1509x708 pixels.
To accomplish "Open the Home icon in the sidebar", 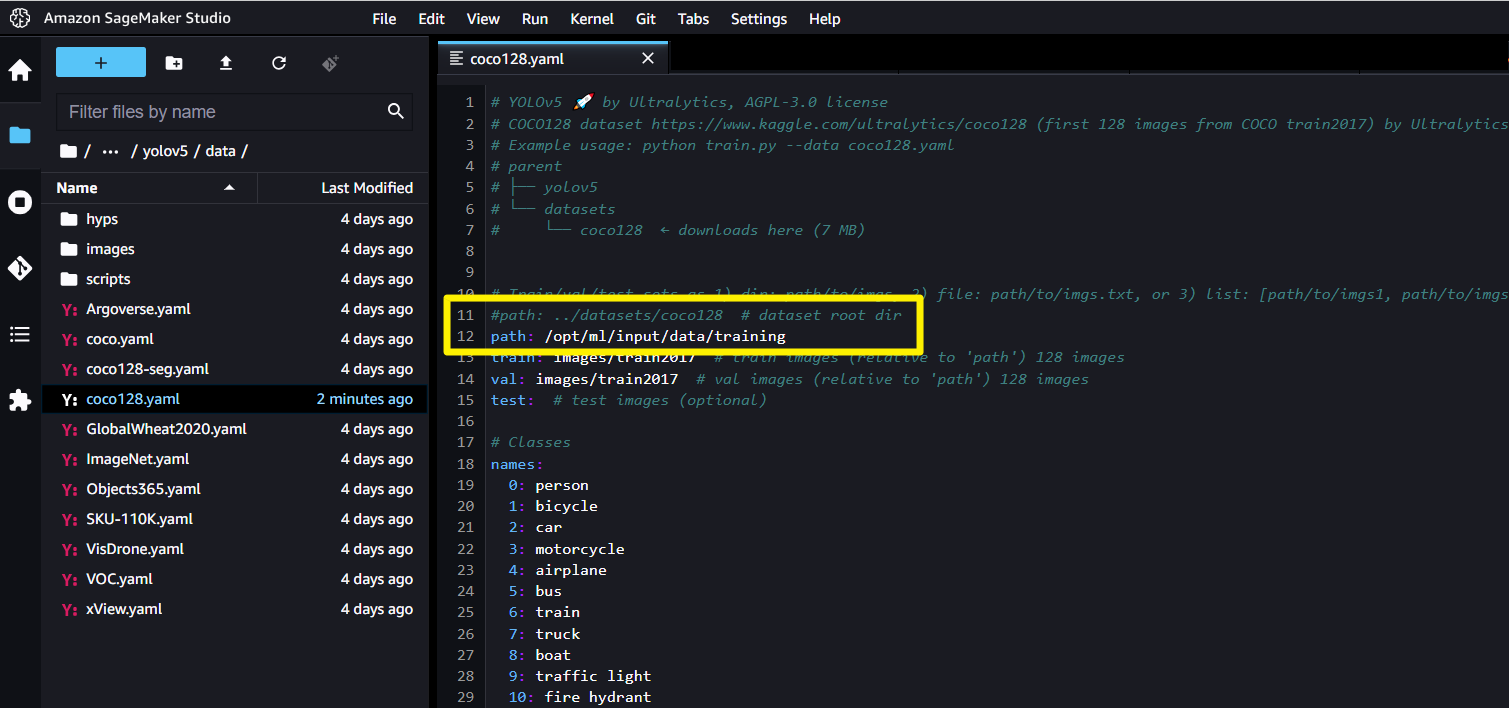I will (x=20, y=71).
